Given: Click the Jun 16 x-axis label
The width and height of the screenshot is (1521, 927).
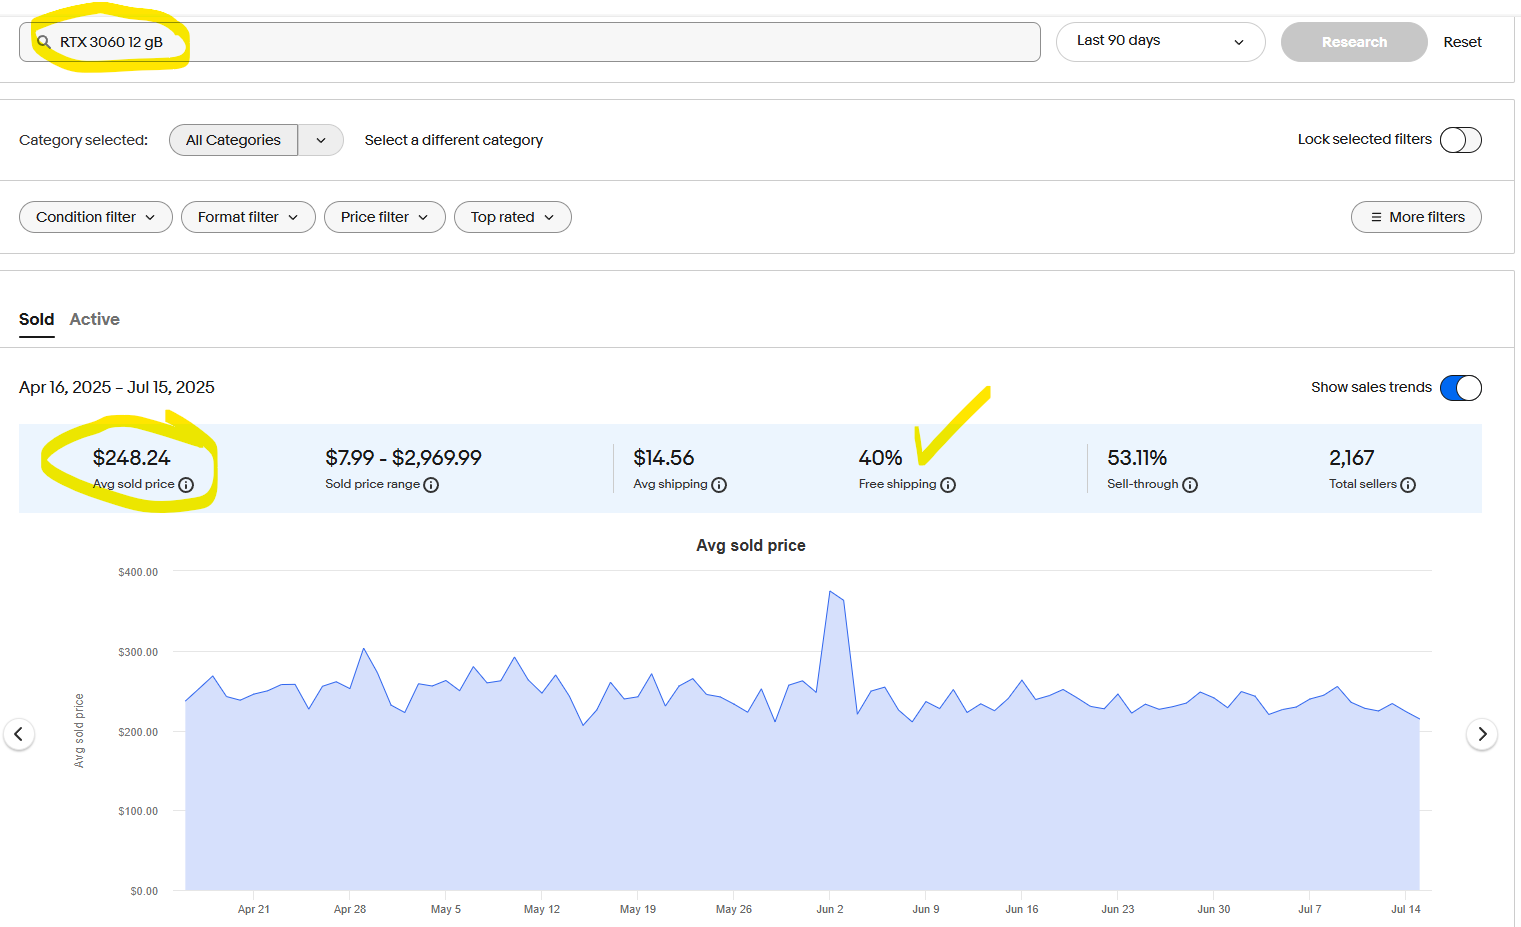Looking at the screenshot, I should pyautogui.click(x=1022, y=909).
